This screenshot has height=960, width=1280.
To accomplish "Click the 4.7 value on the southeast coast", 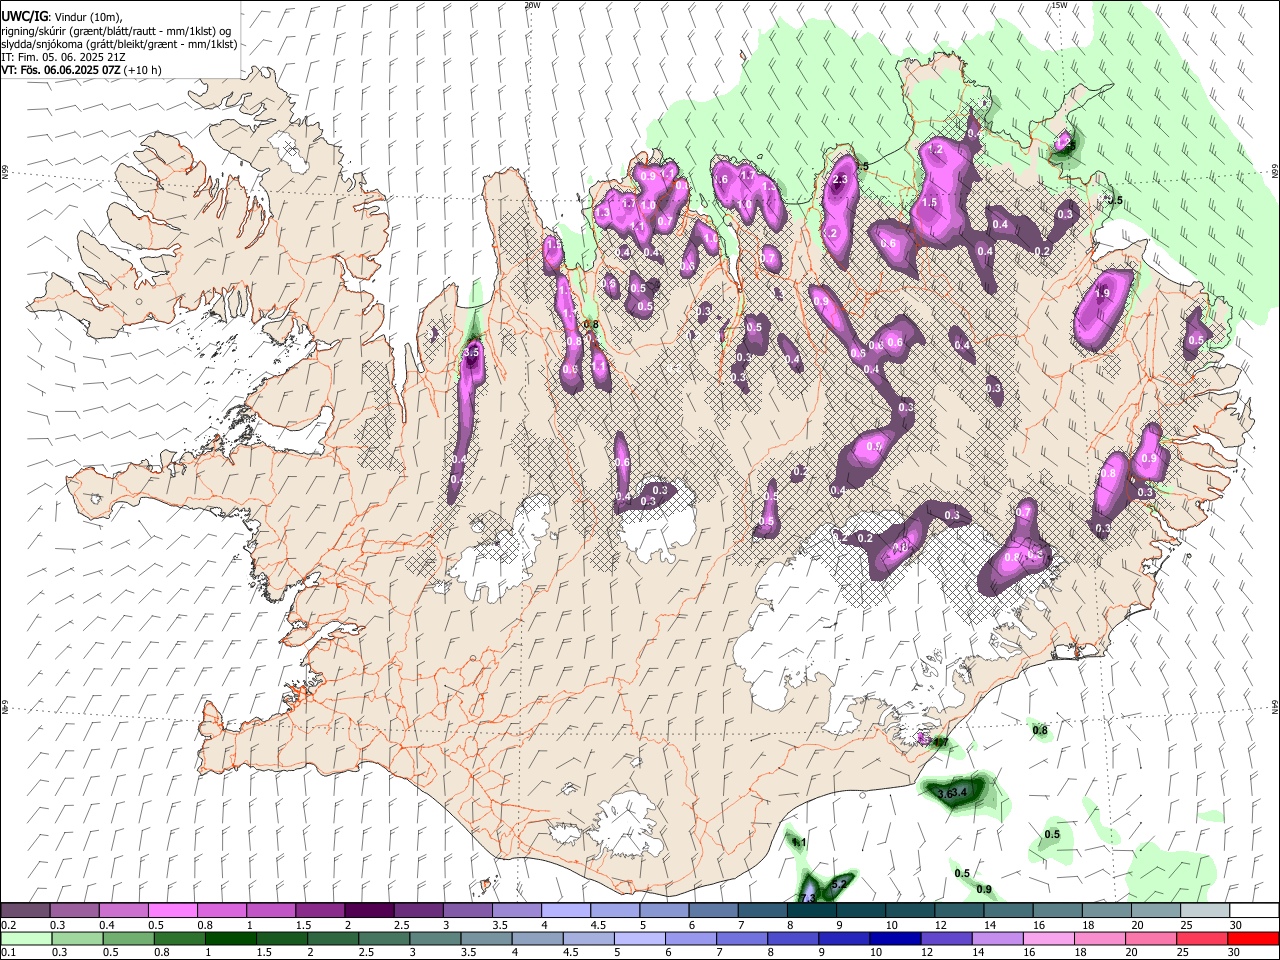I will coord(939,742).
